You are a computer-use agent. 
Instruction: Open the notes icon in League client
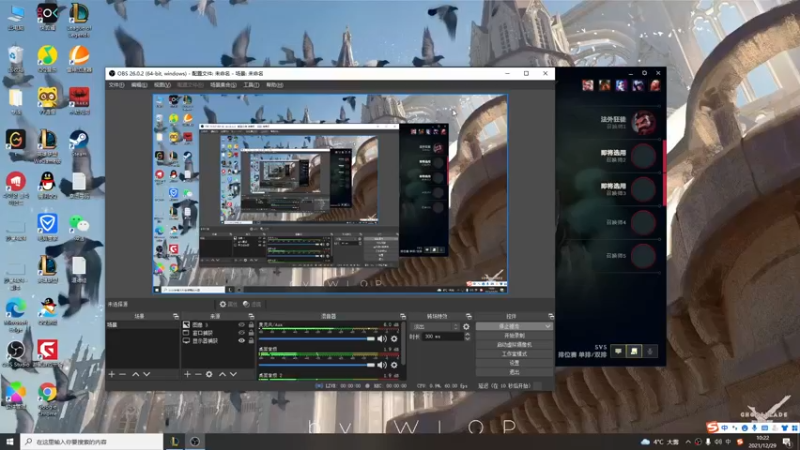634,351
